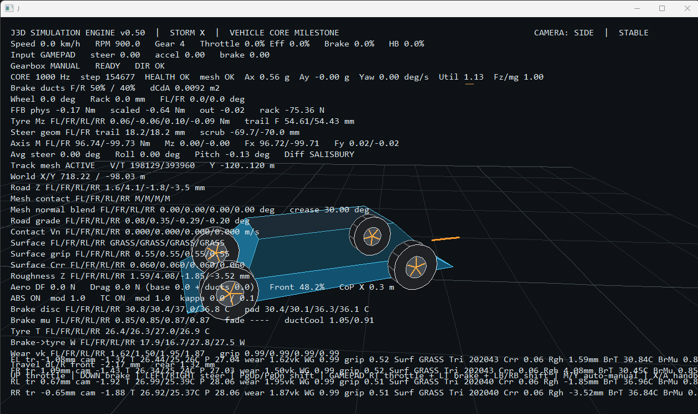The width and height of the screenshot is (698, 414).
Task: Click the "Speed 0.0 km/h" readout
Action: click(x=45, y=44)
